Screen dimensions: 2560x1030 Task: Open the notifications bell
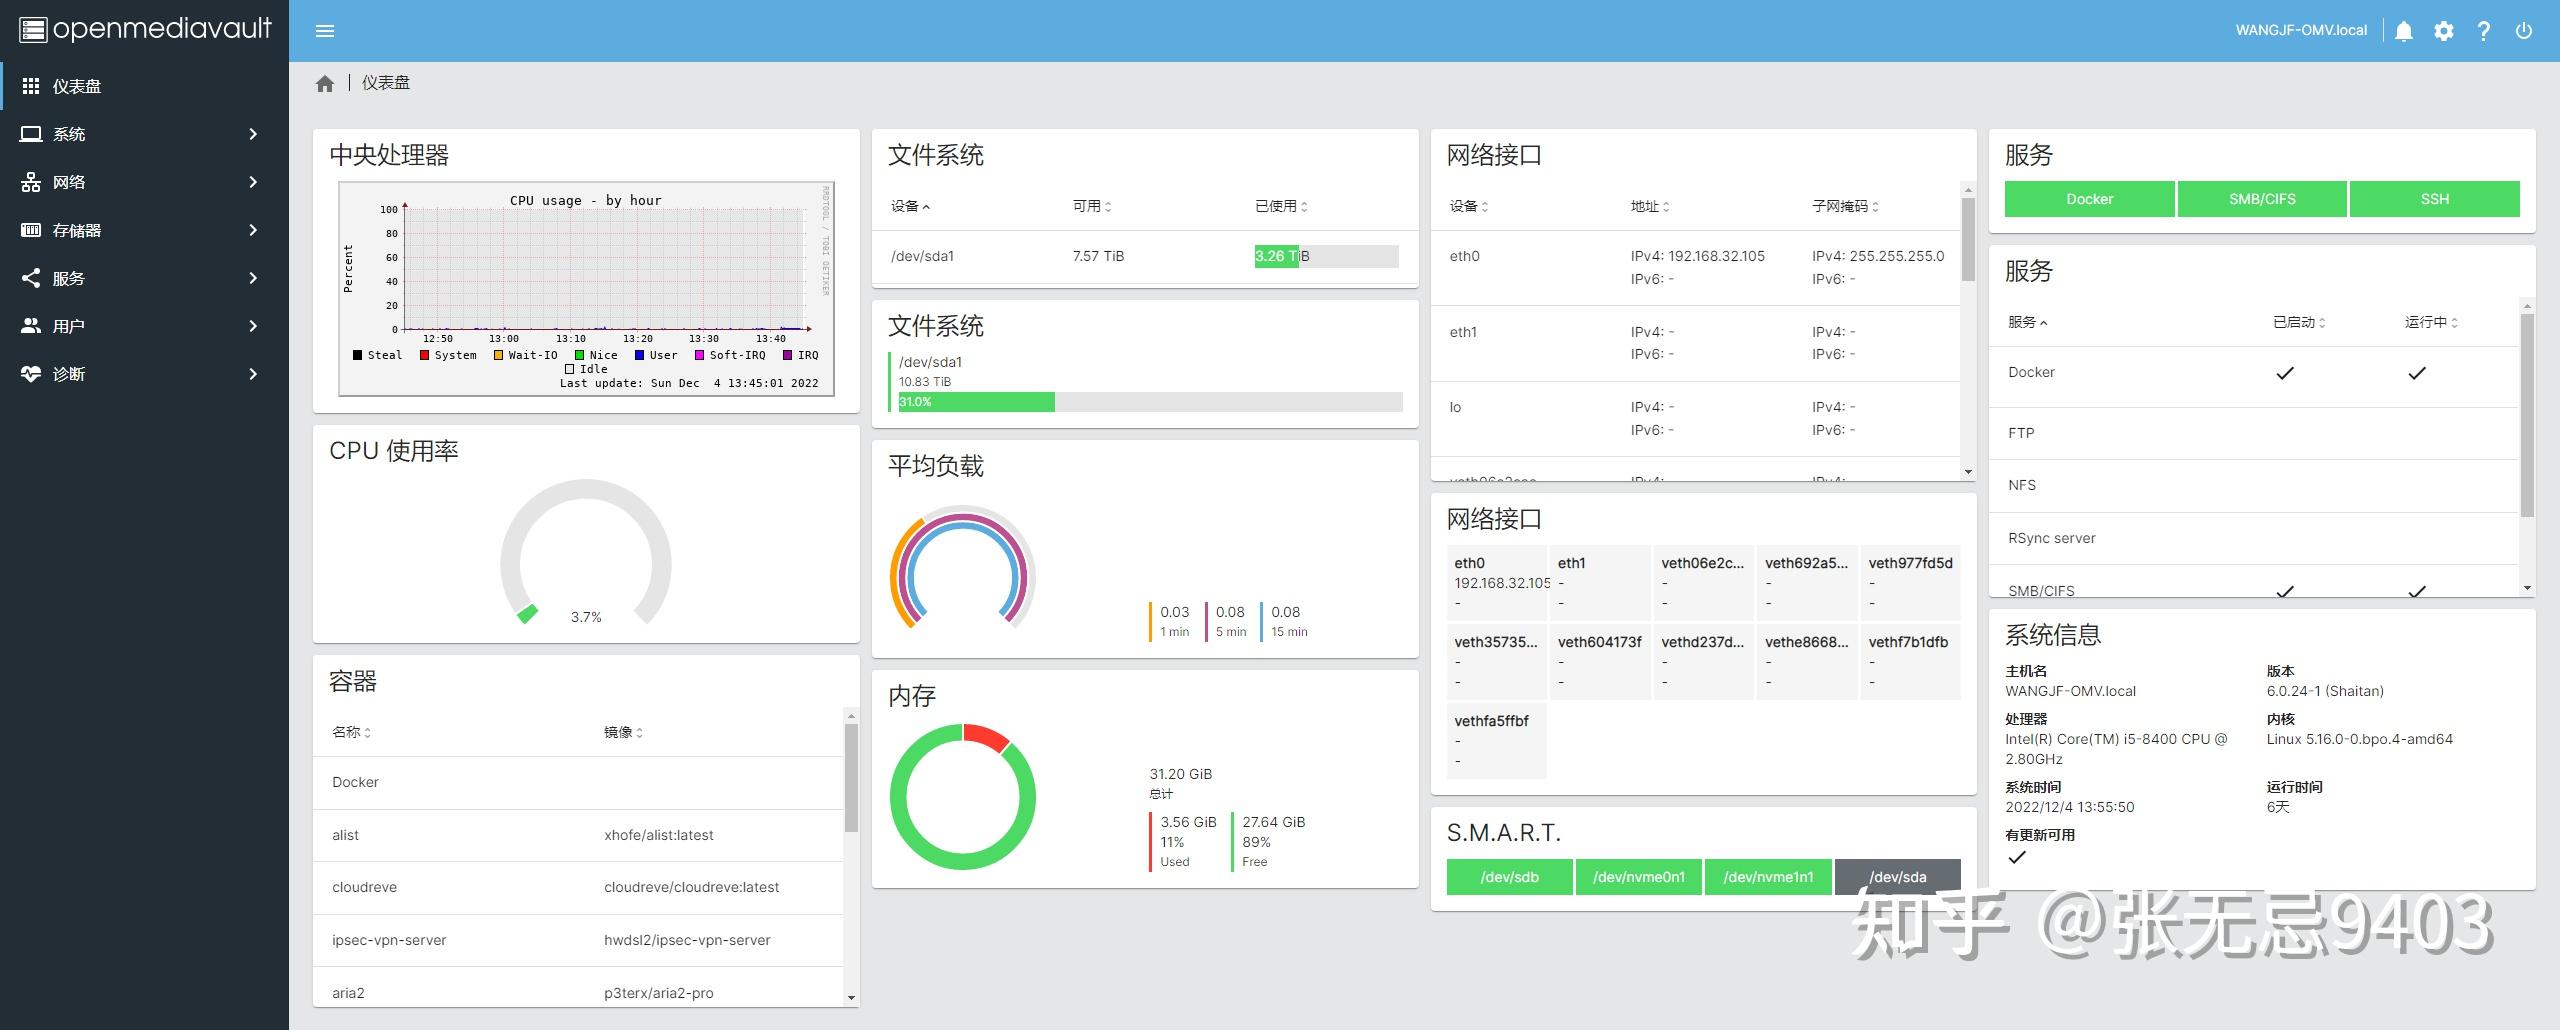(x=2404, y=31)
